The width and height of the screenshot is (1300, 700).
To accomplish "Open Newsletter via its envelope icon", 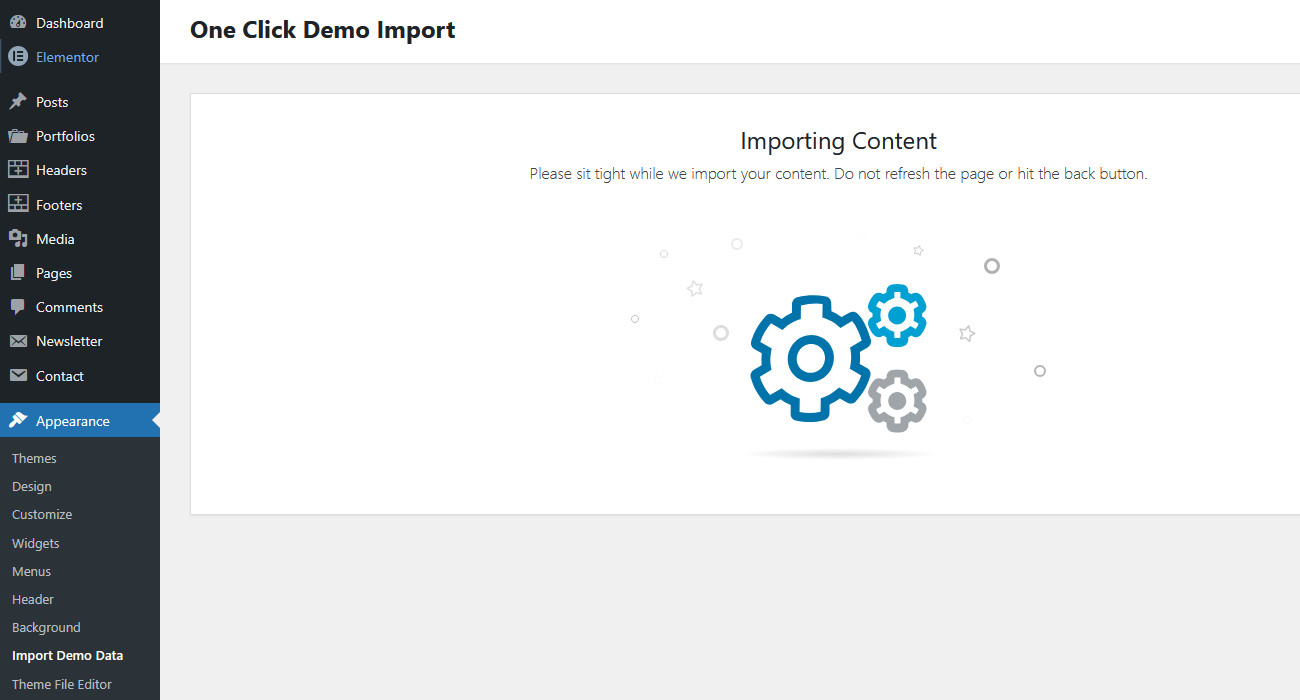I will (x=17, y=341).
